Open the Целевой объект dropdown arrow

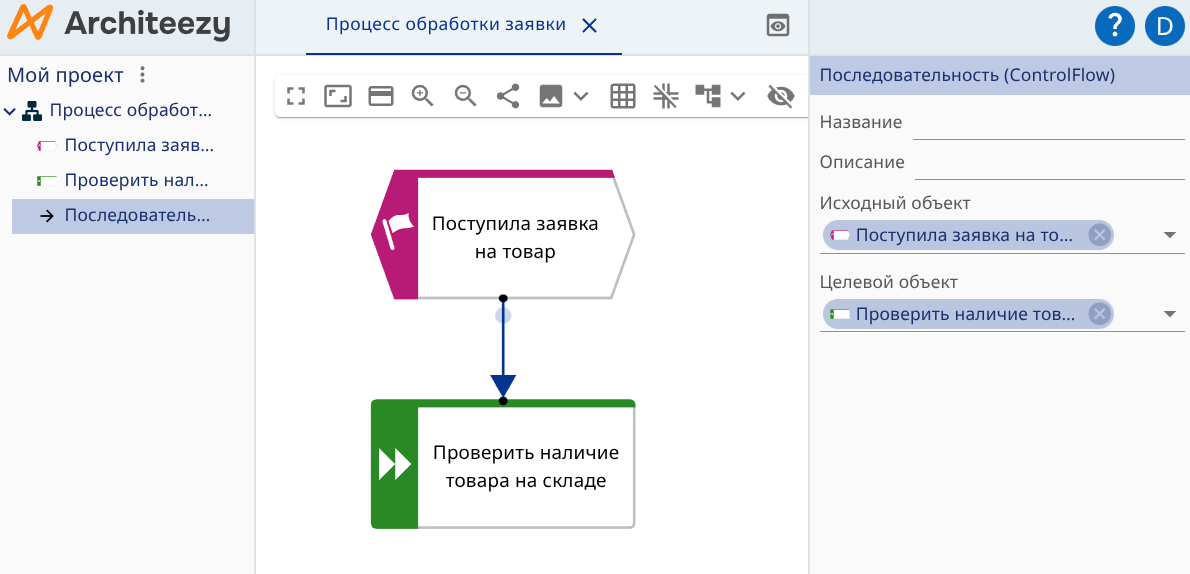(x=1170, y=314)
